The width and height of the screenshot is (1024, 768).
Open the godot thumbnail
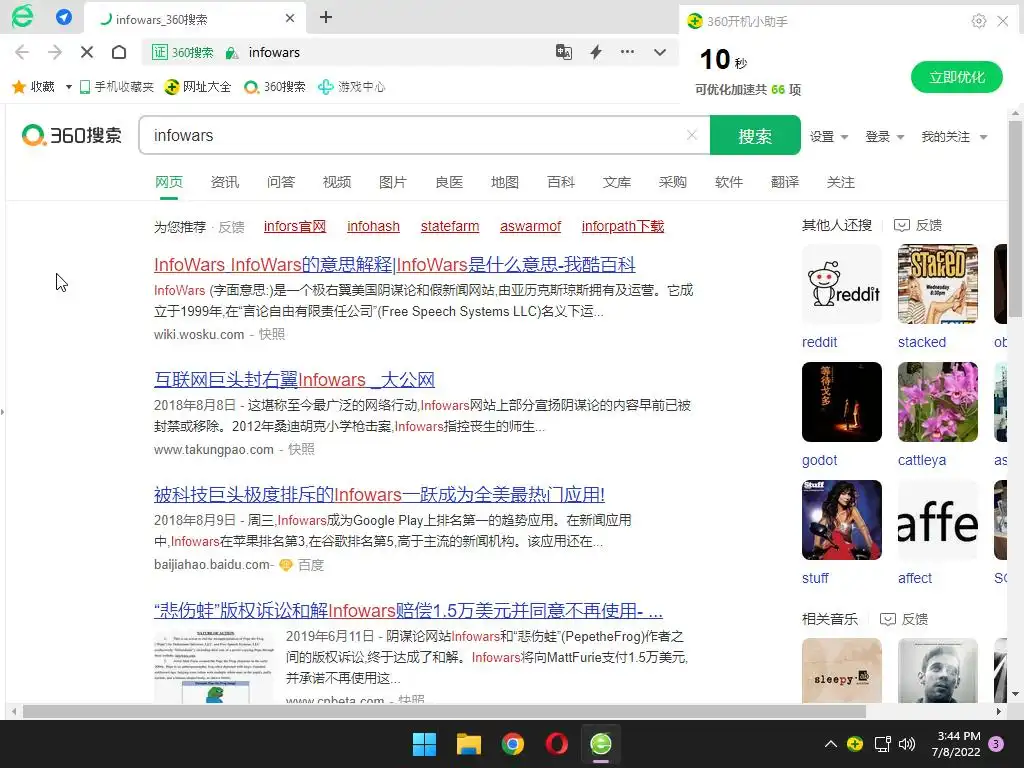coord(842,402)
